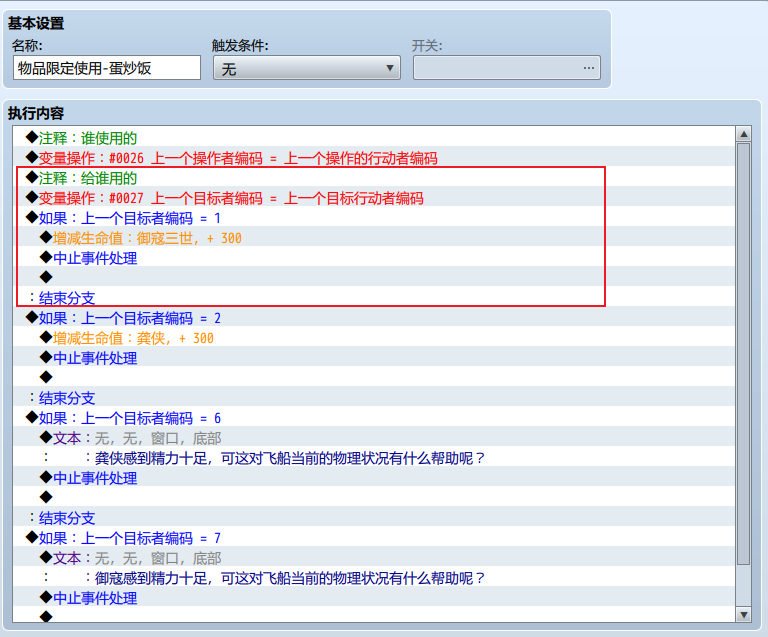Select 中止事件处理 under the = 1 branch
This screenshot has width=768, height=637.
(x=374, y=257)
